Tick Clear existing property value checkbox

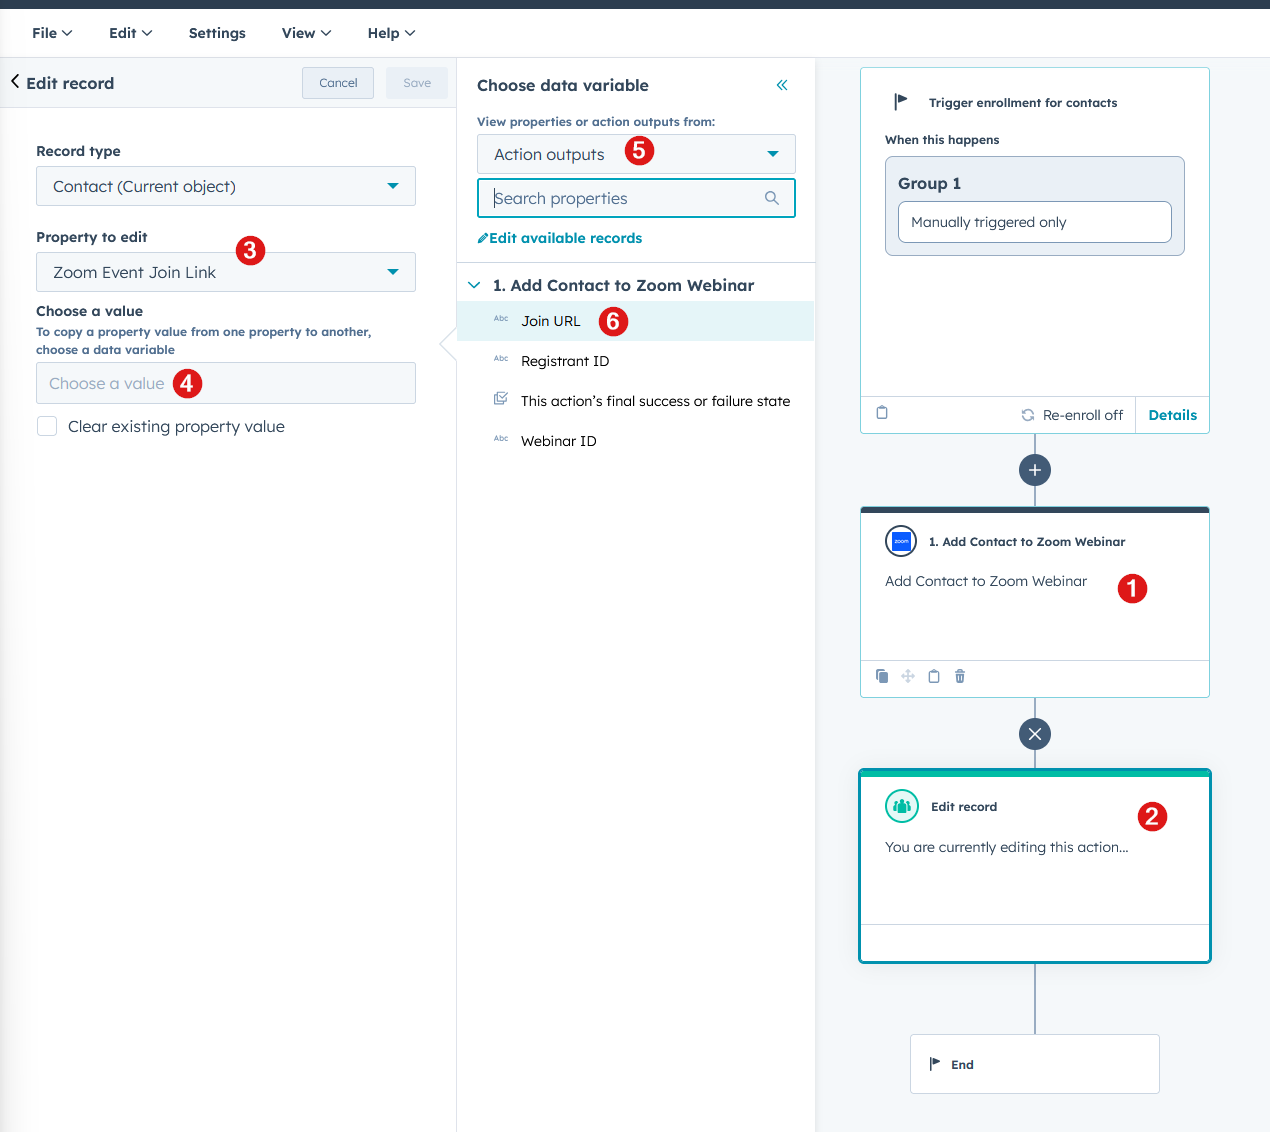point(47,426)
